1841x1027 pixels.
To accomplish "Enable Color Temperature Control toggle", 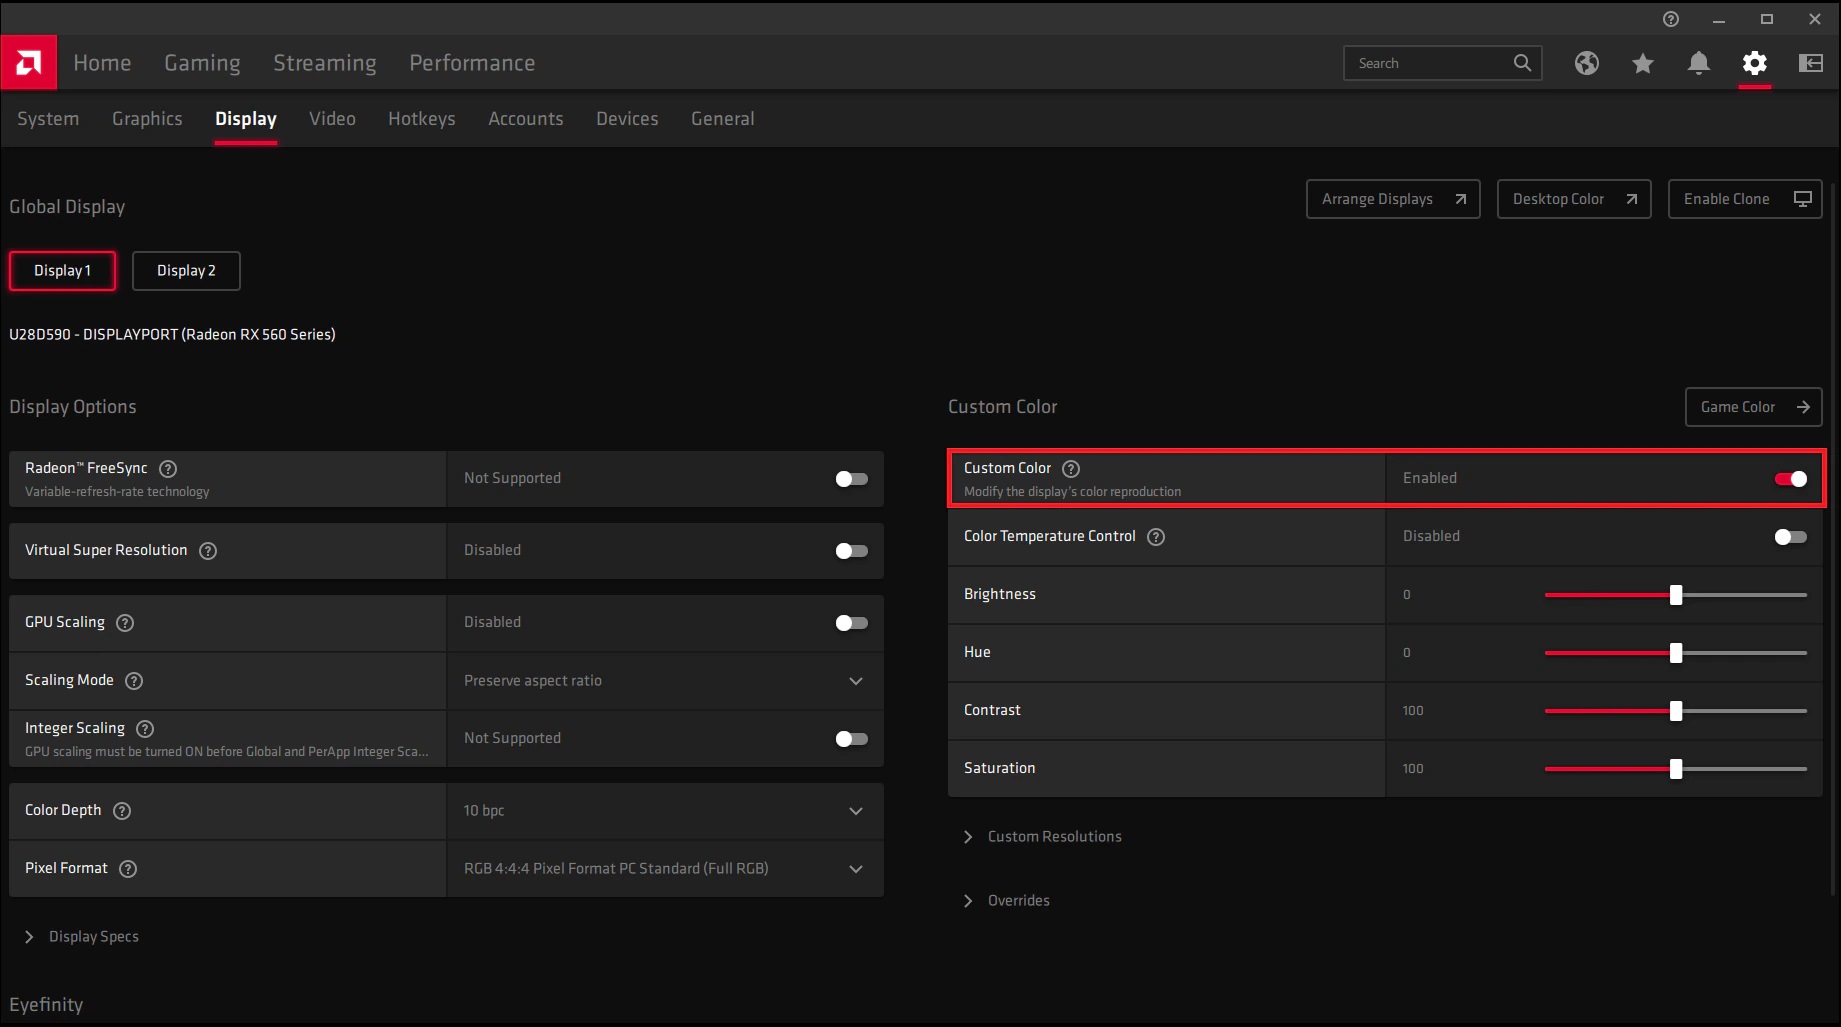I will click(1790, 537).
